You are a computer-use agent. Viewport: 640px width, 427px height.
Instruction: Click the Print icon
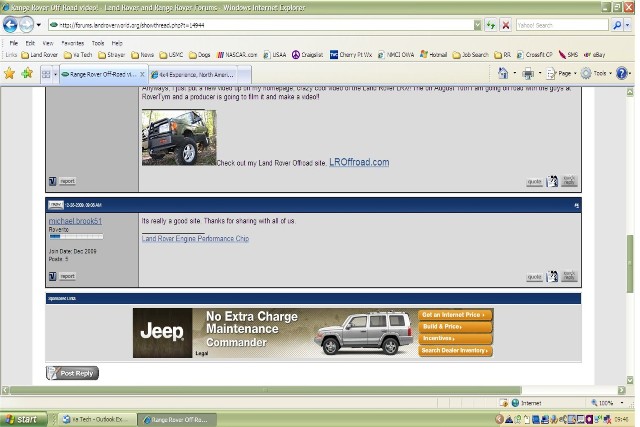(528, 73)
